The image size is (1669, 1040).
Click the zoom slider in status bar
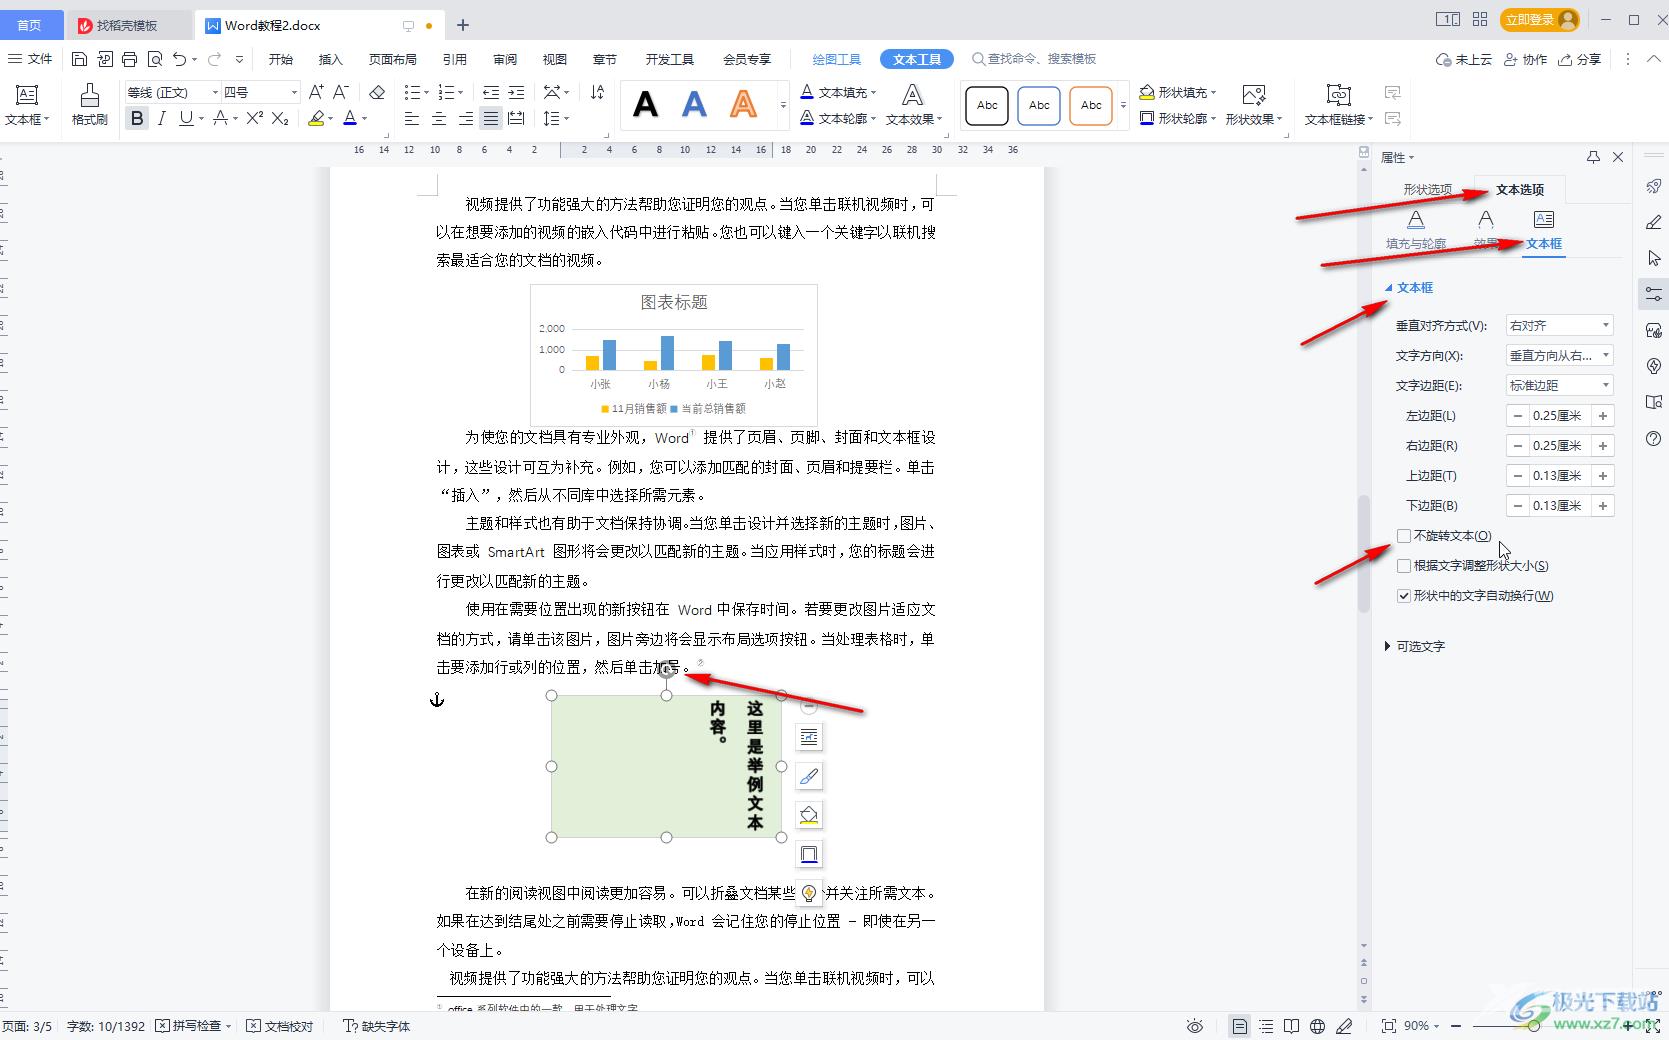[1536, 1026]
